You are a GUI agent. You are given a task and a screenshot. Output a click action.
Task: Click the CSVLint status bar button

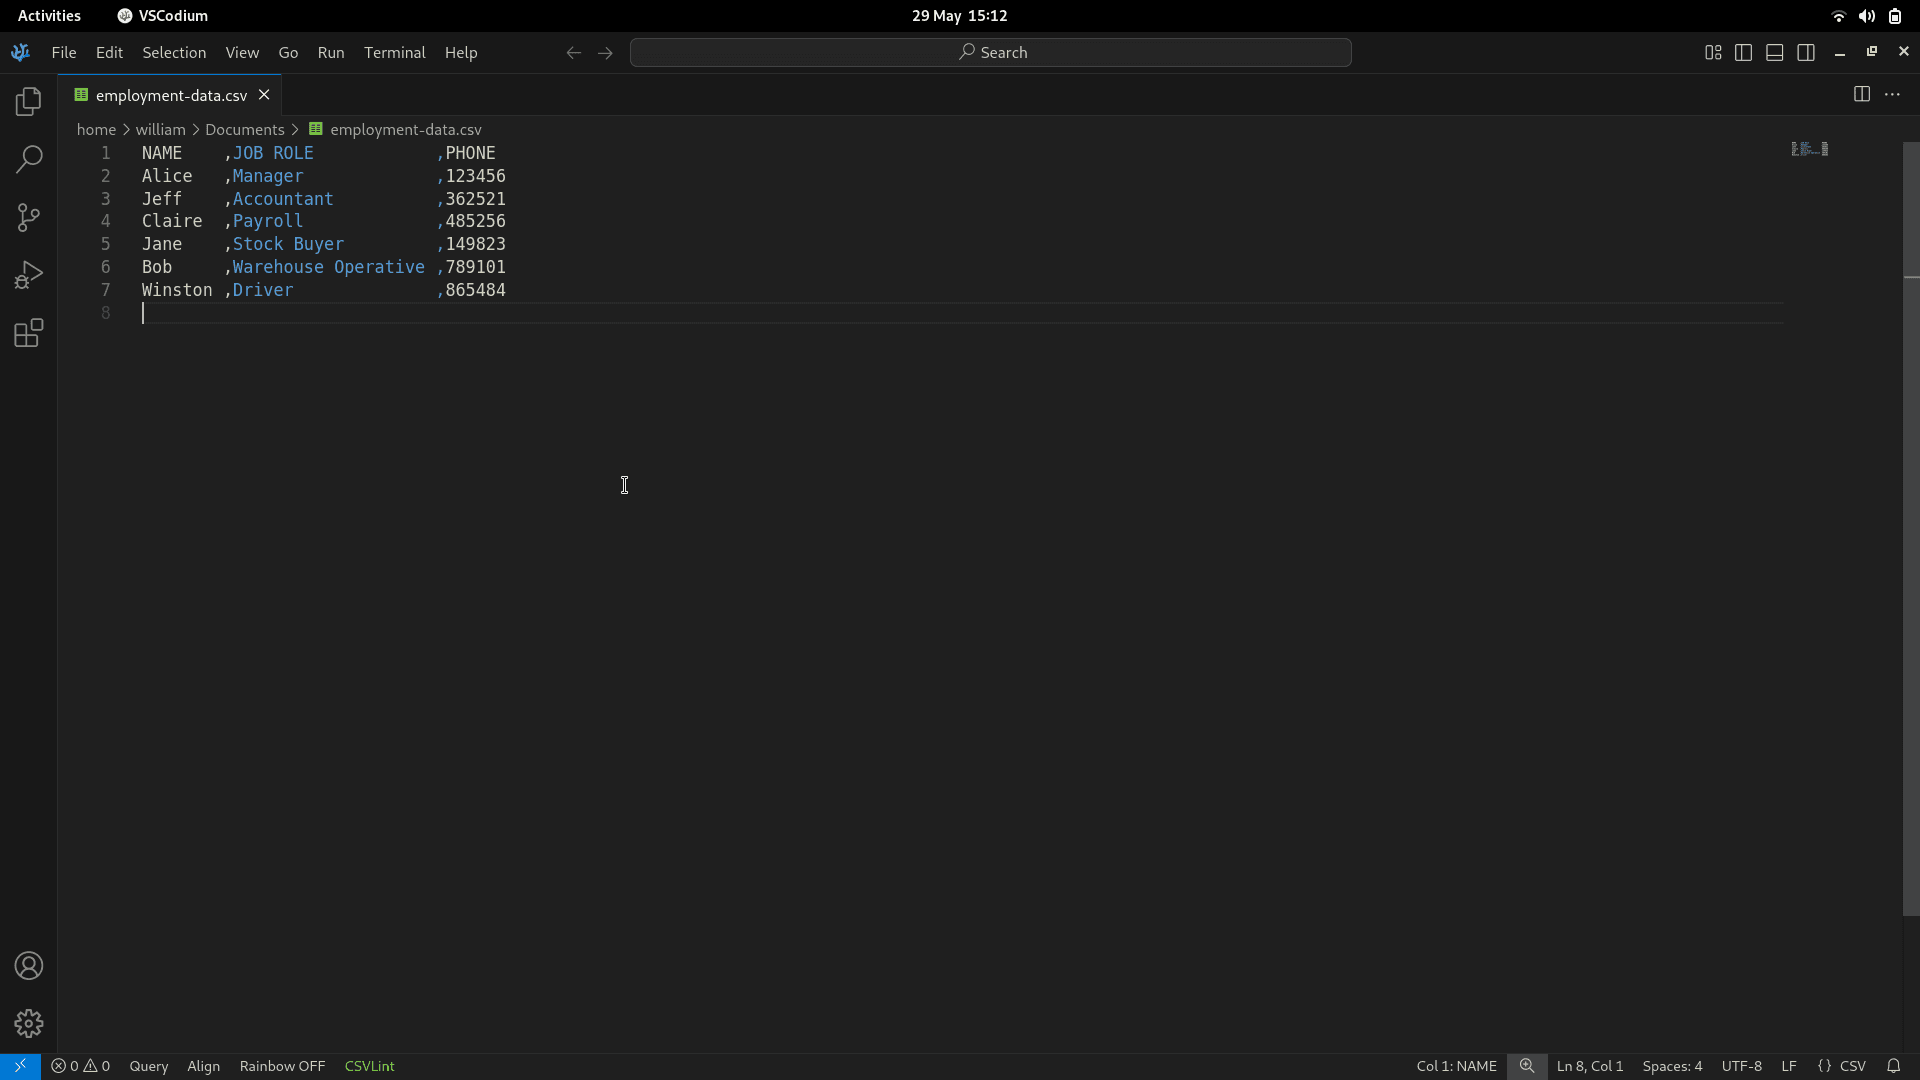click(370, 1066)
